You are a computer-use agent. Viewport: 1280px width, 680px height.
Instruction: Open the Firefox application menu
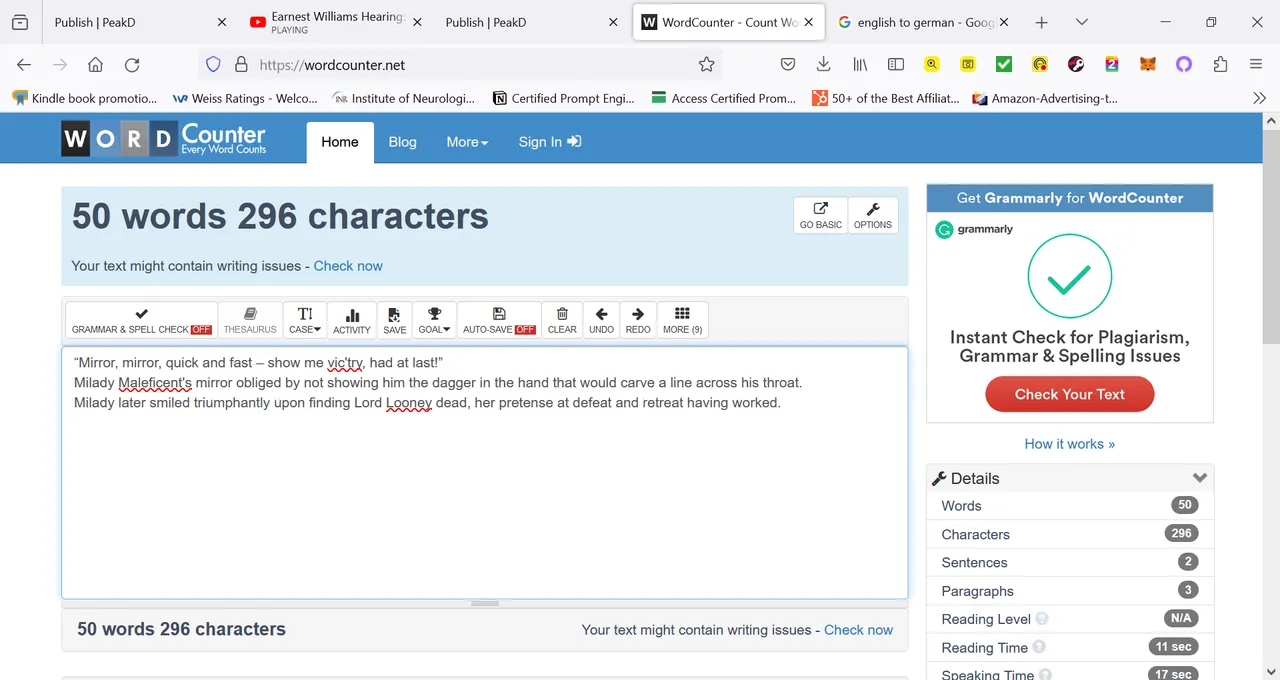pos(1256,65)
